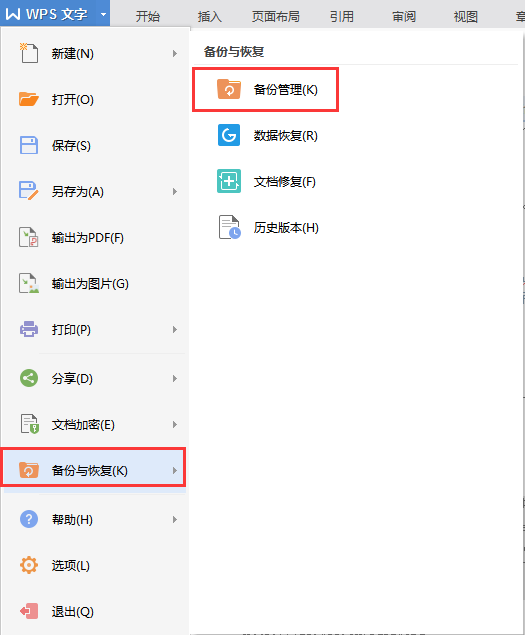Expand the 另存为 submenu arrow
Viewport: 525px width, 635px height.
(x=175, y=192)
